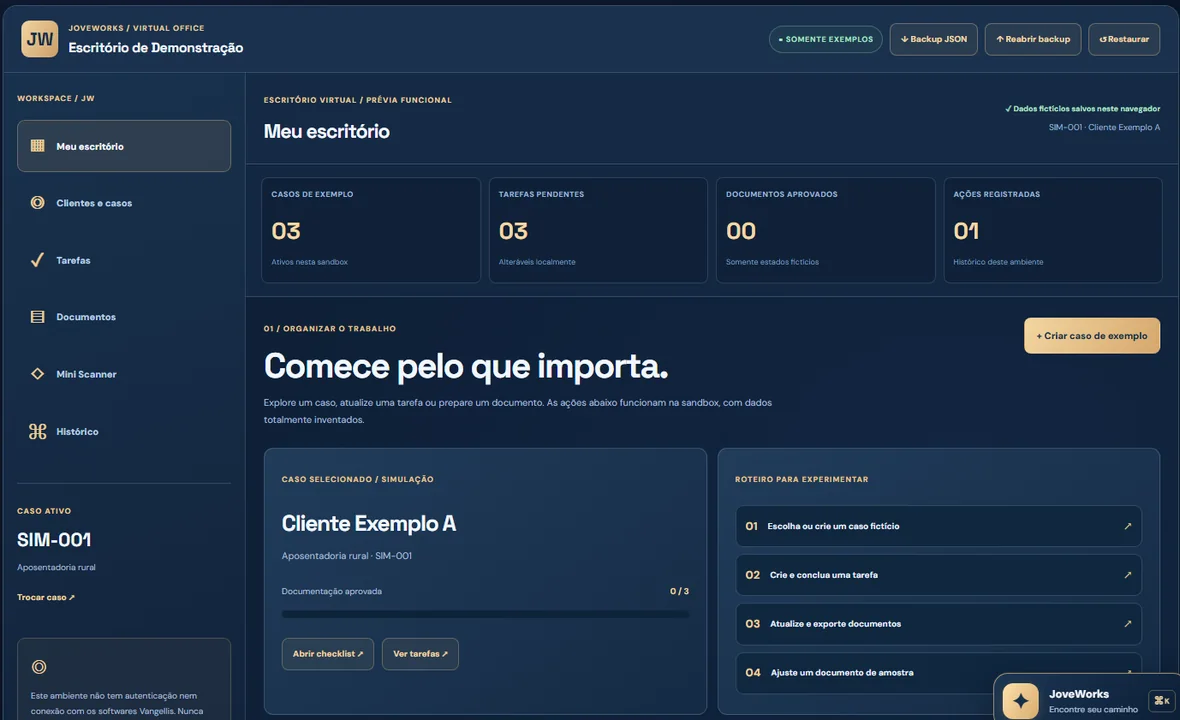Click the 'Roteiro para experimentar' label
Screen dimensions: 1180x720
pos(801,479)
